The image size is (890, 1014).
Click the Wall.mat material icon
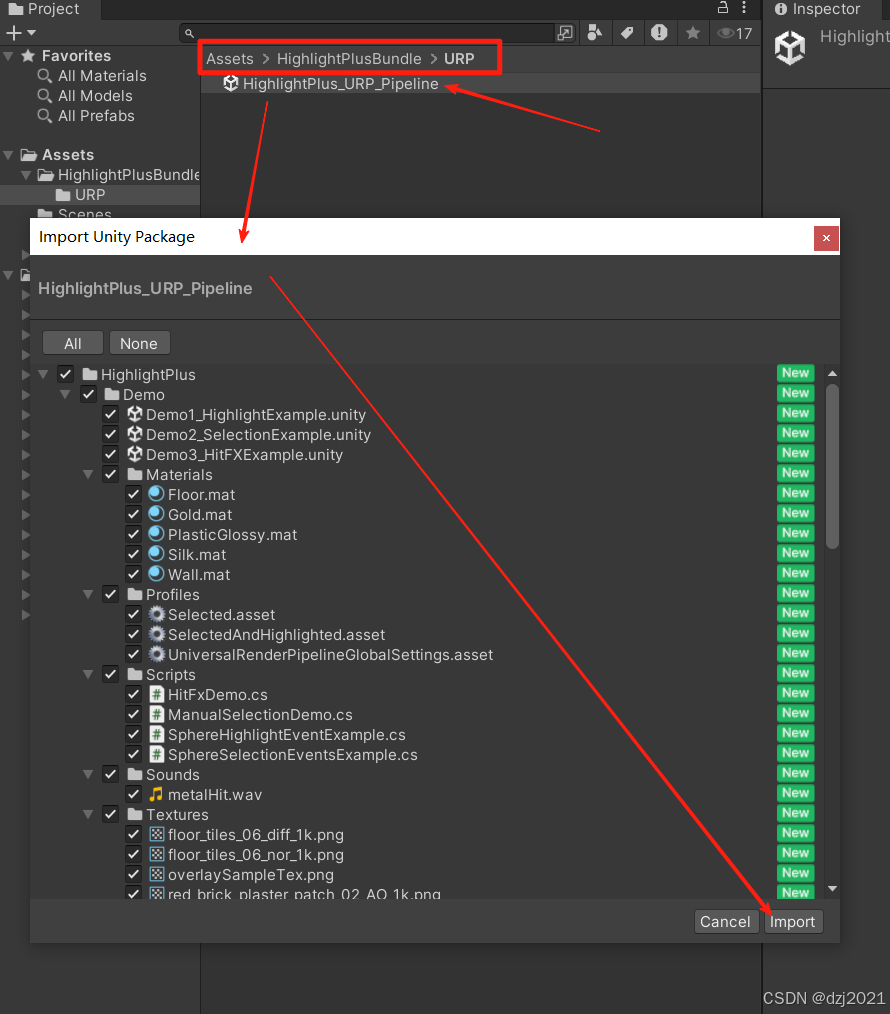tap(156, 574)
